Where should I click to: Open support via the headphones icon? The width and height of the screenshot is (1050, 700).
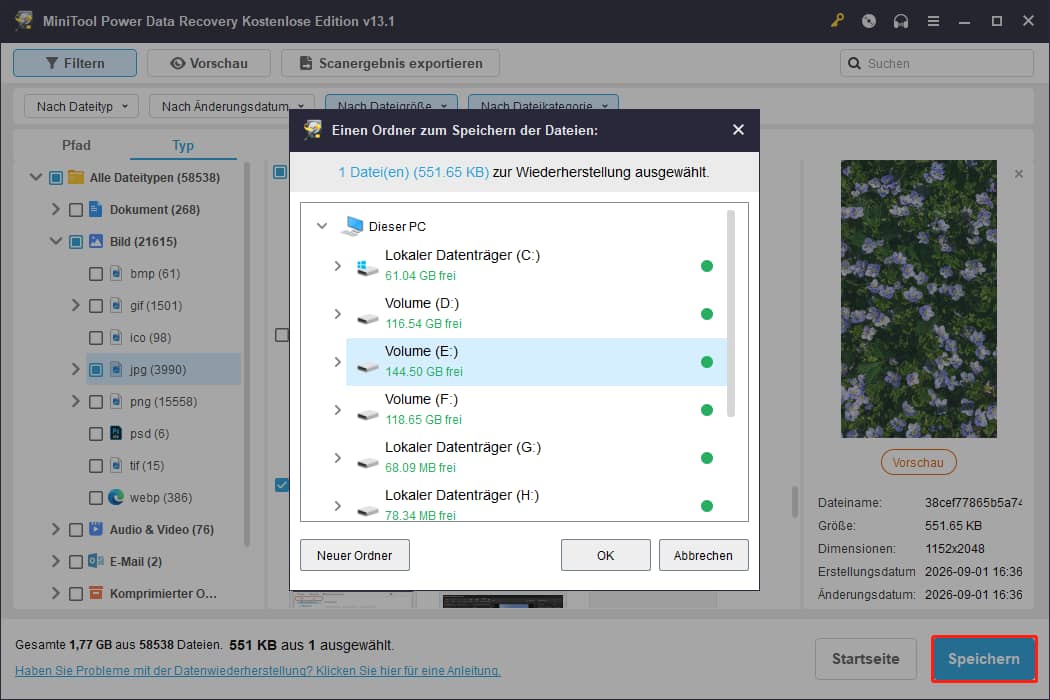pyautogui.click(x=901, y=21)
